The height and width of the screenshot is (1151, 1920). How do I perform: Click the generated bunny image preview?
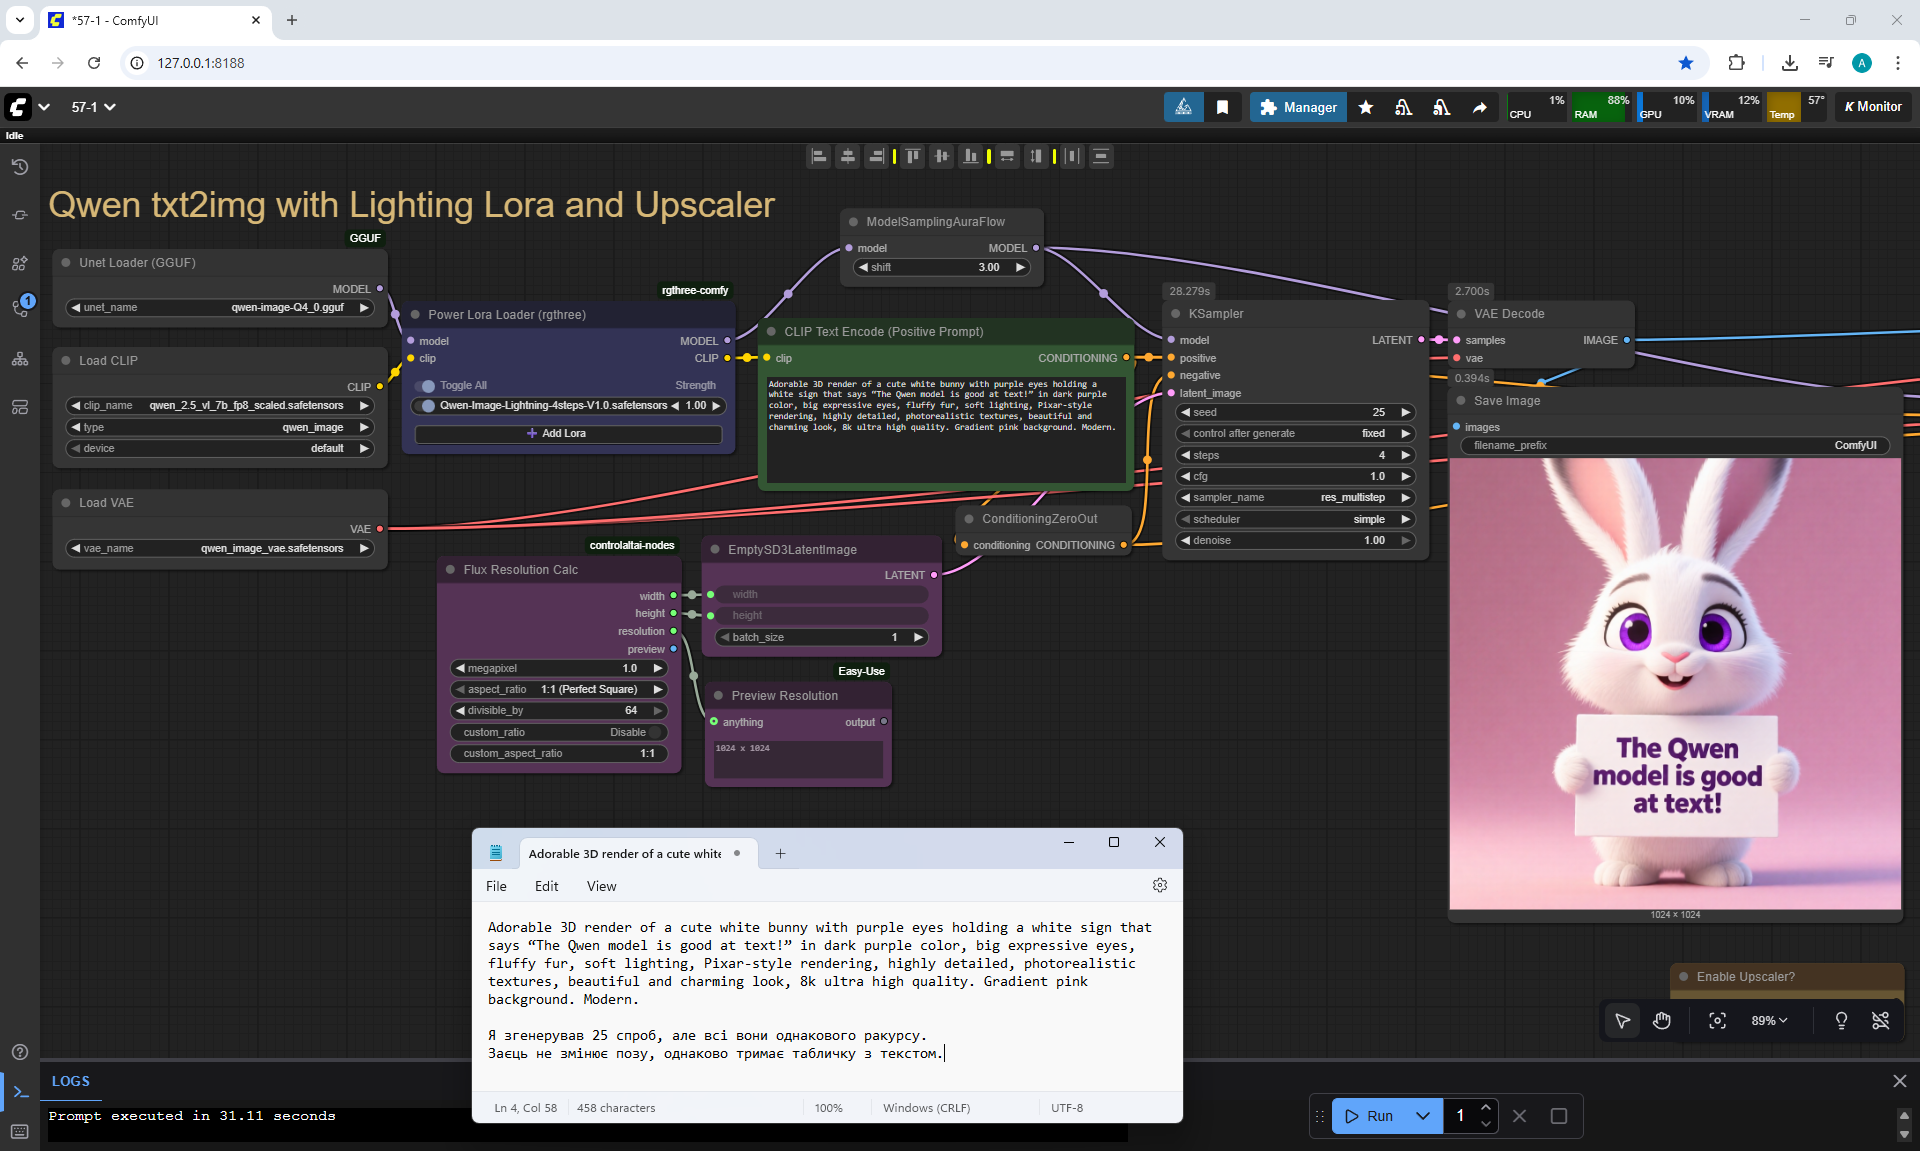1675,684
